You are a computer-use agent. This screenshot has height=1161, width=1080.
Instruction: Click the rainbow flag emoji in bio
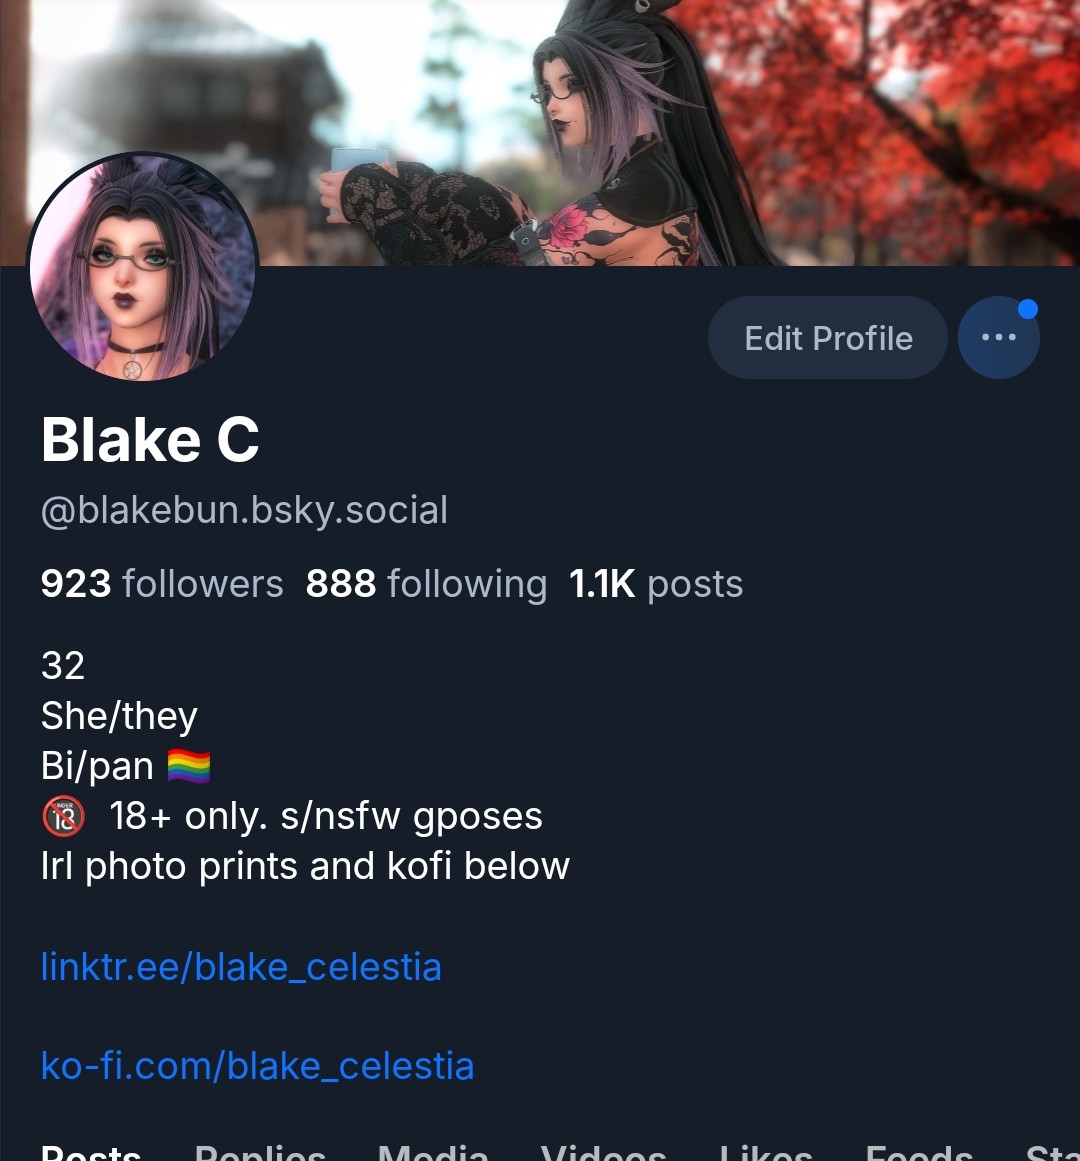[189, 766]
